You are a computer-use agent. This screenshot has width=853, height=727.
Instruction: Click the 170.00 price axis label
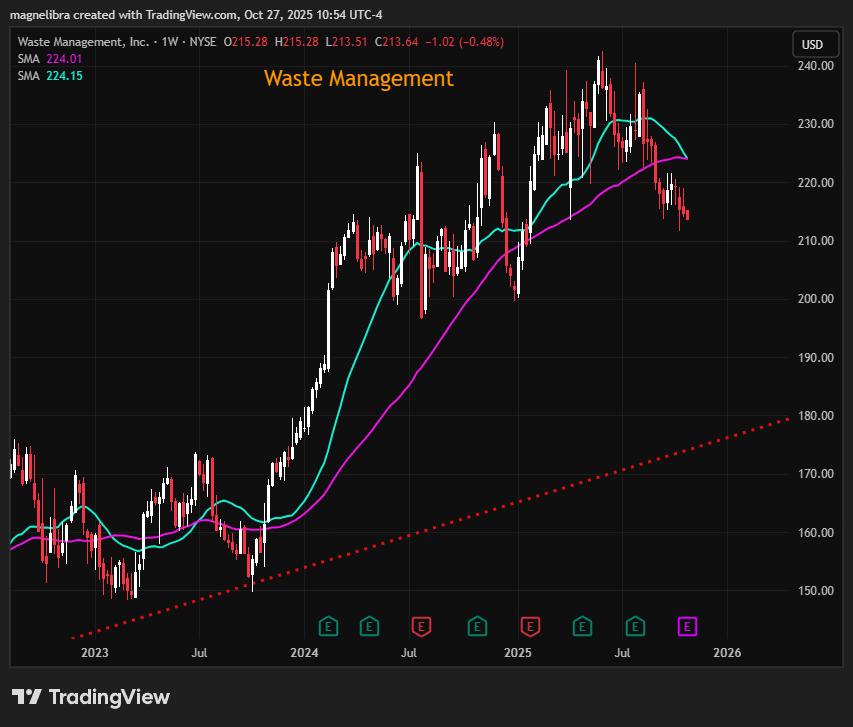[x=815, y=474]
